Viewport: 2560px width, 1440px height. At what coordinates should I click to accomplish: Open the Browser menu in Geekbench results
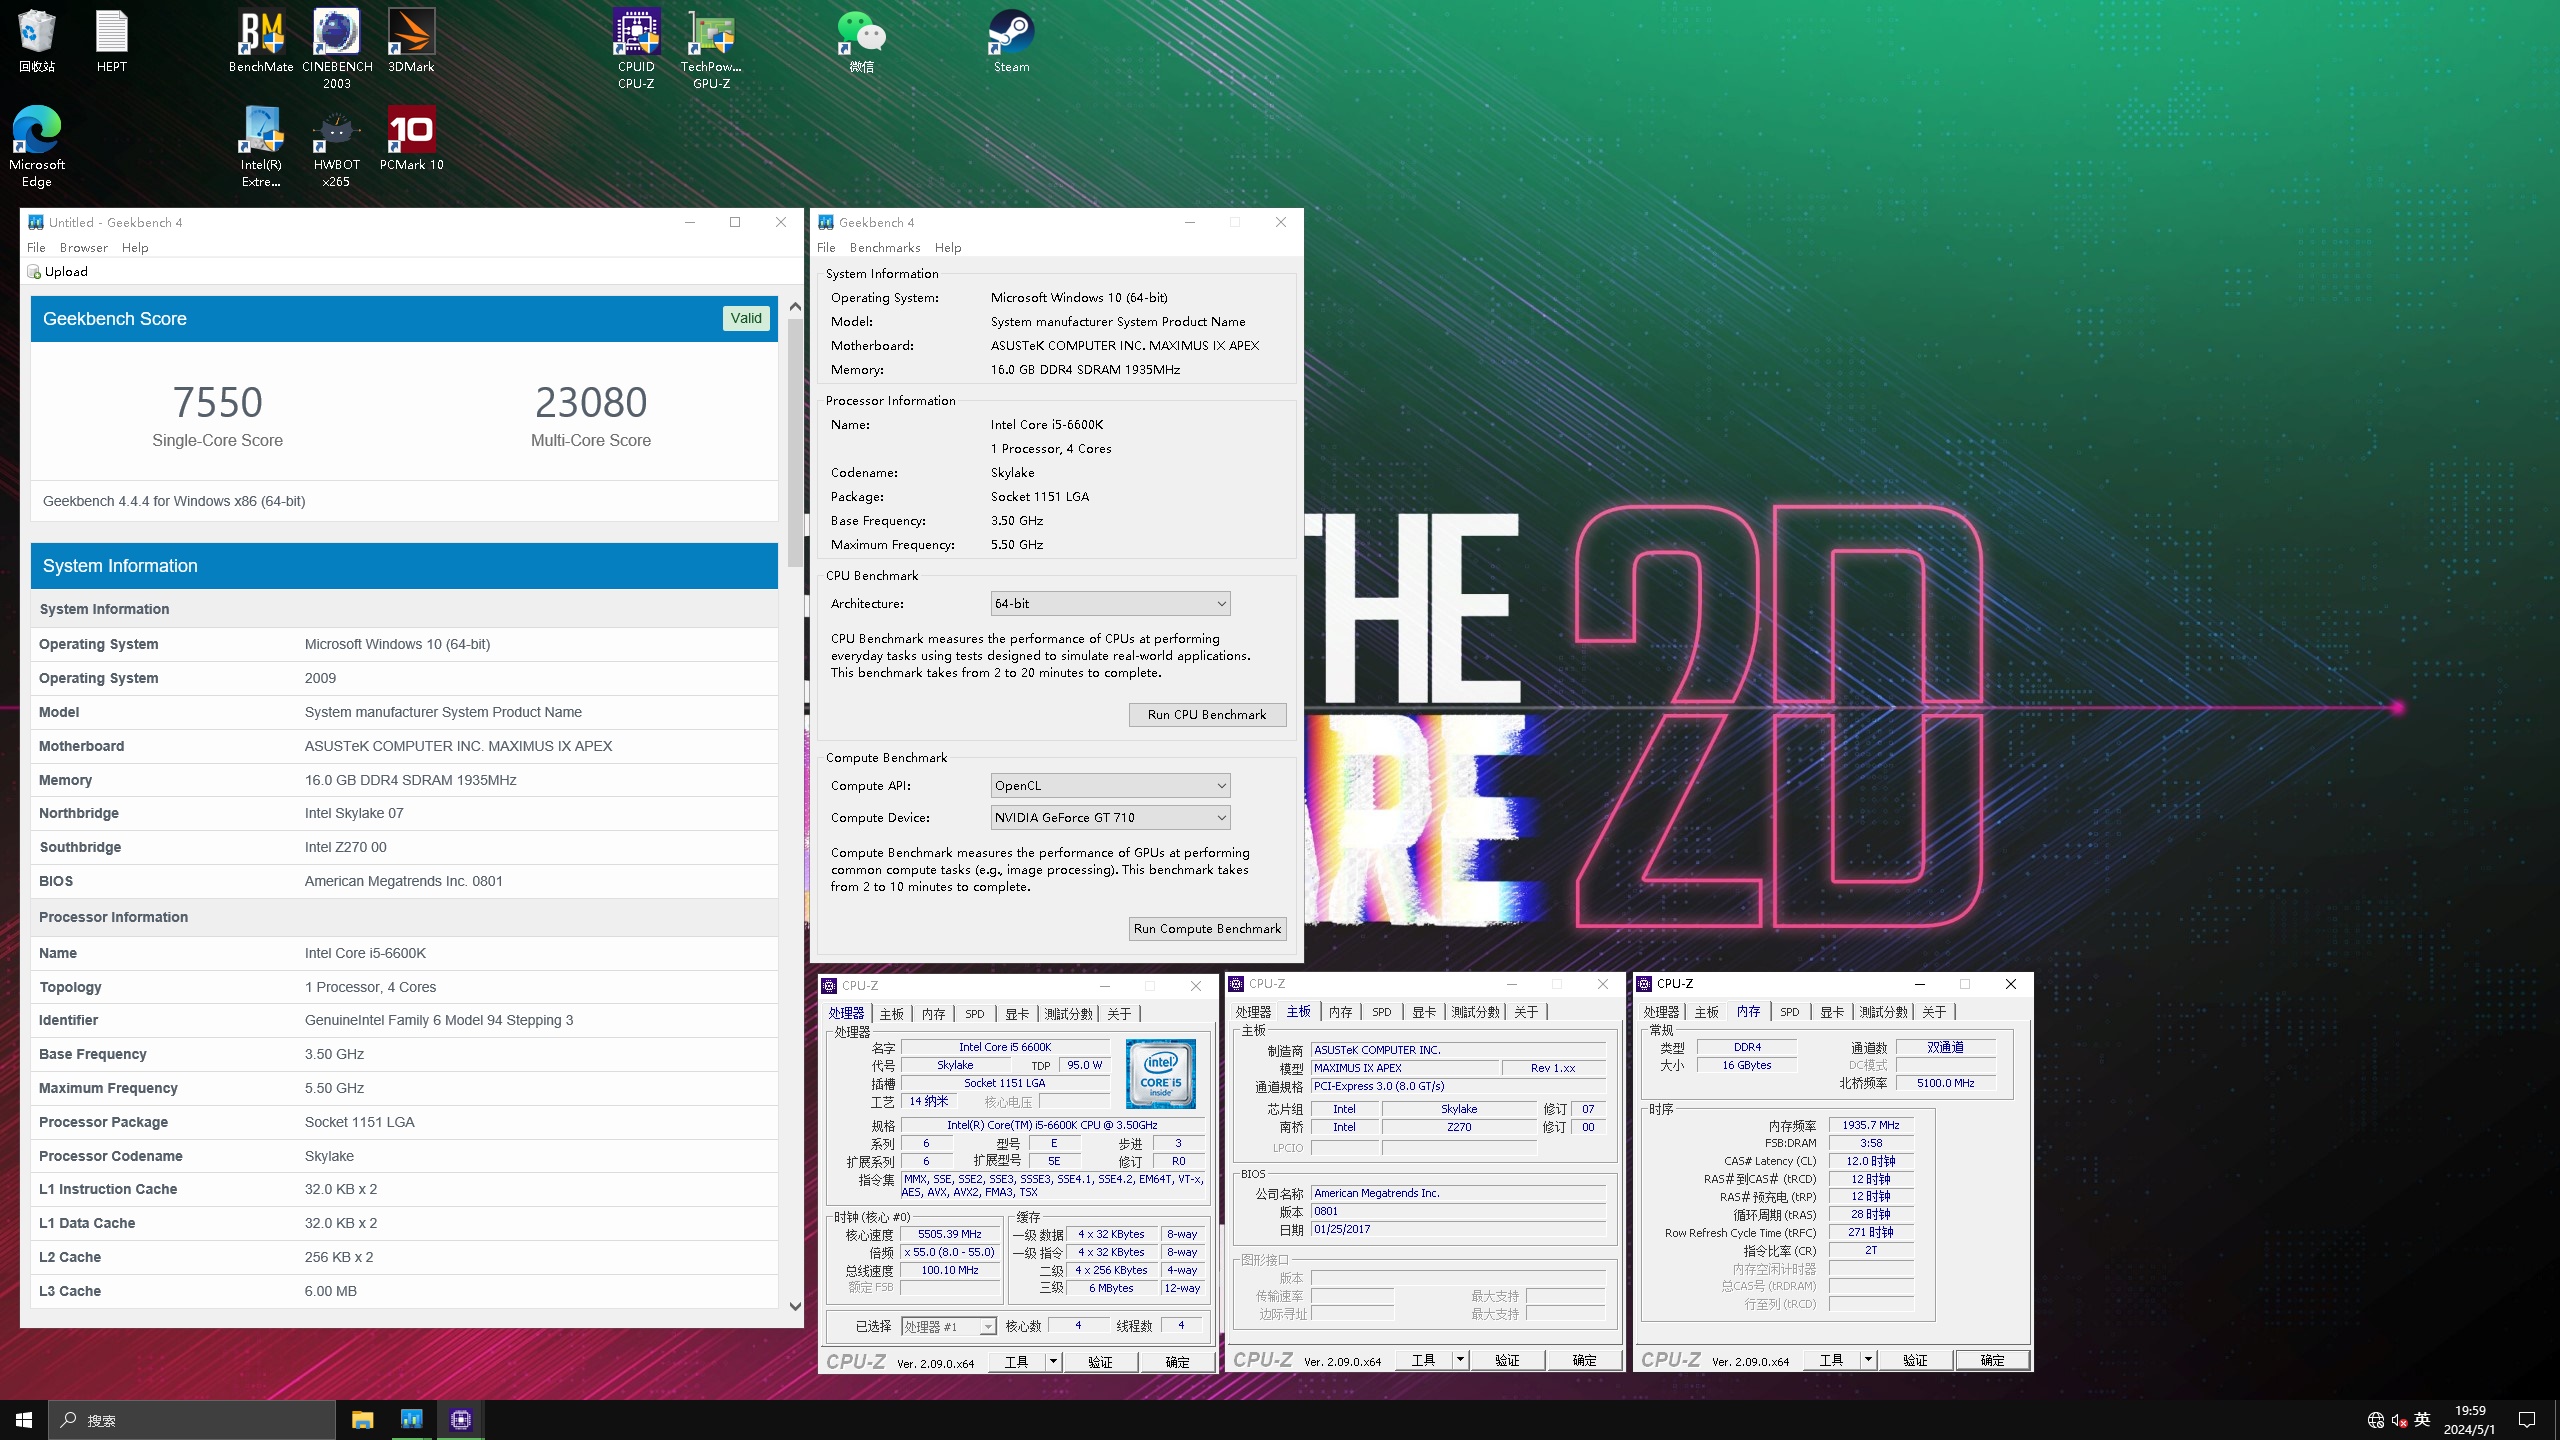pyautogui.click(x=84, y=247)
